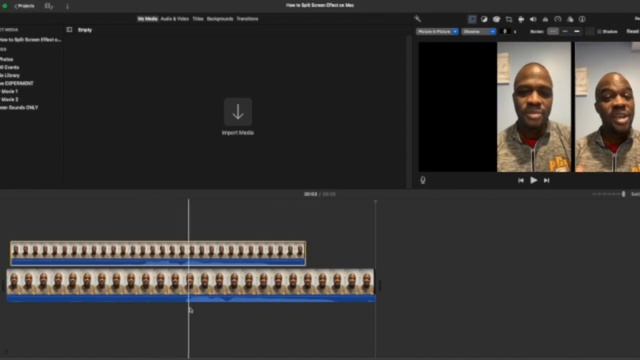Viewport: 640px width, 360px height.
Task: Open the color correction palette icon
Action: (496, 19)
